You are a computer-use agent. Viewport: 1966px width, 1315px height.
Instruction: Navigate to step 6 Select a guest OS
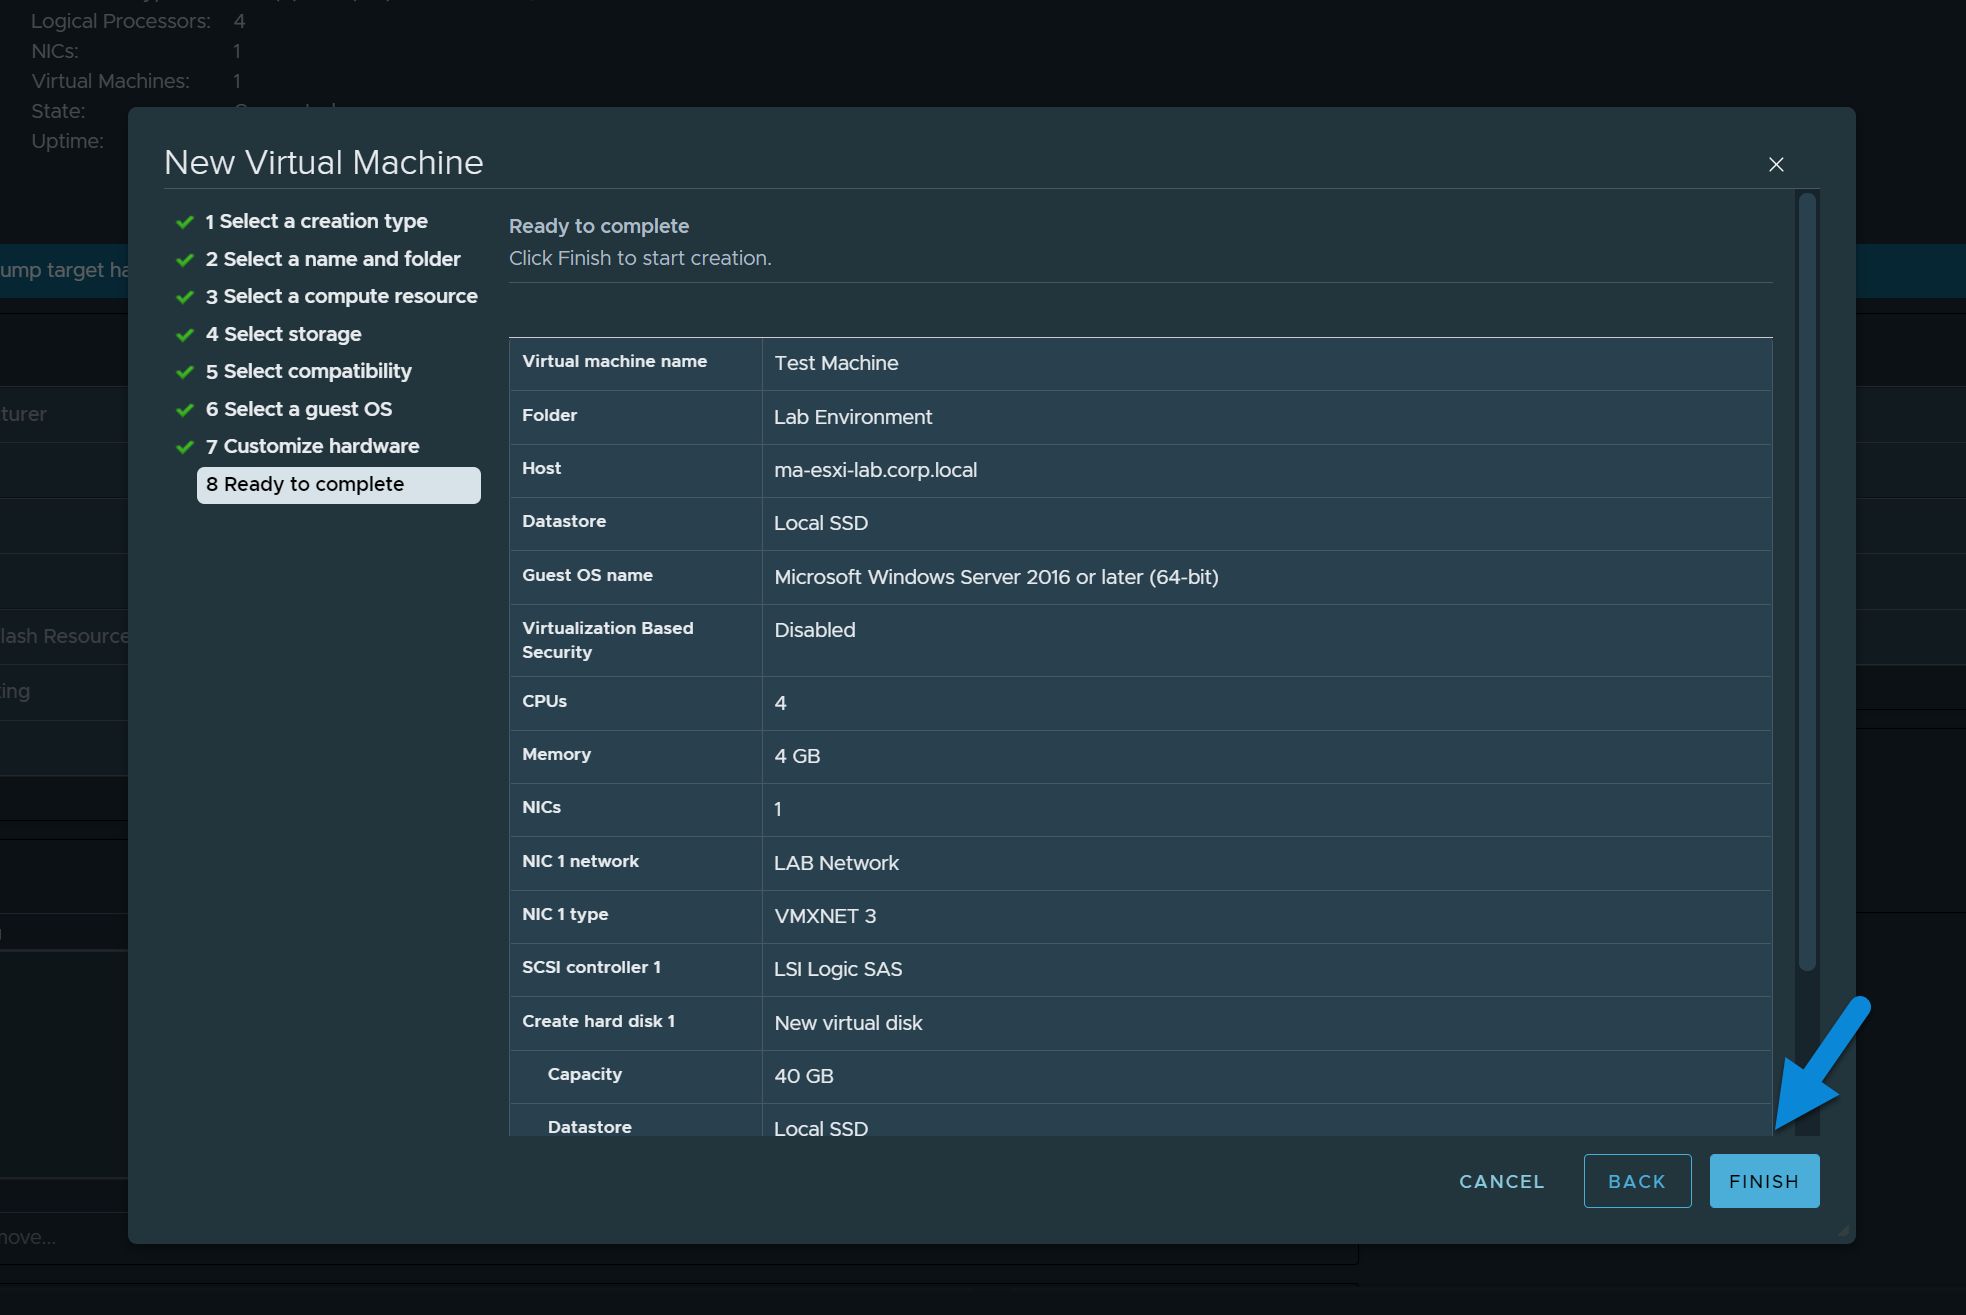(298, 409)
